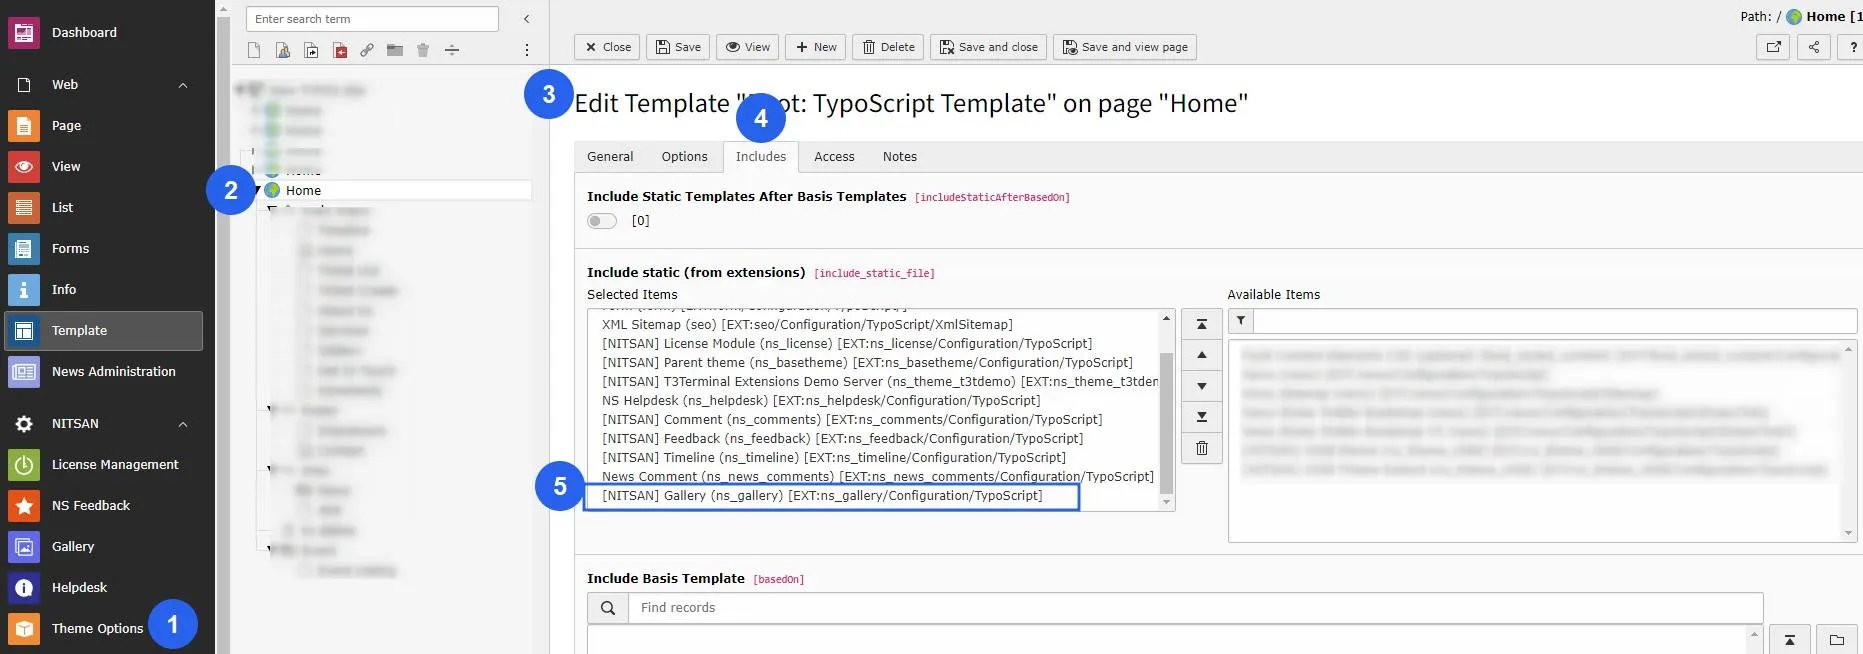Switch to the General tab
1863x654 pixels.
(x=610, y=157)
